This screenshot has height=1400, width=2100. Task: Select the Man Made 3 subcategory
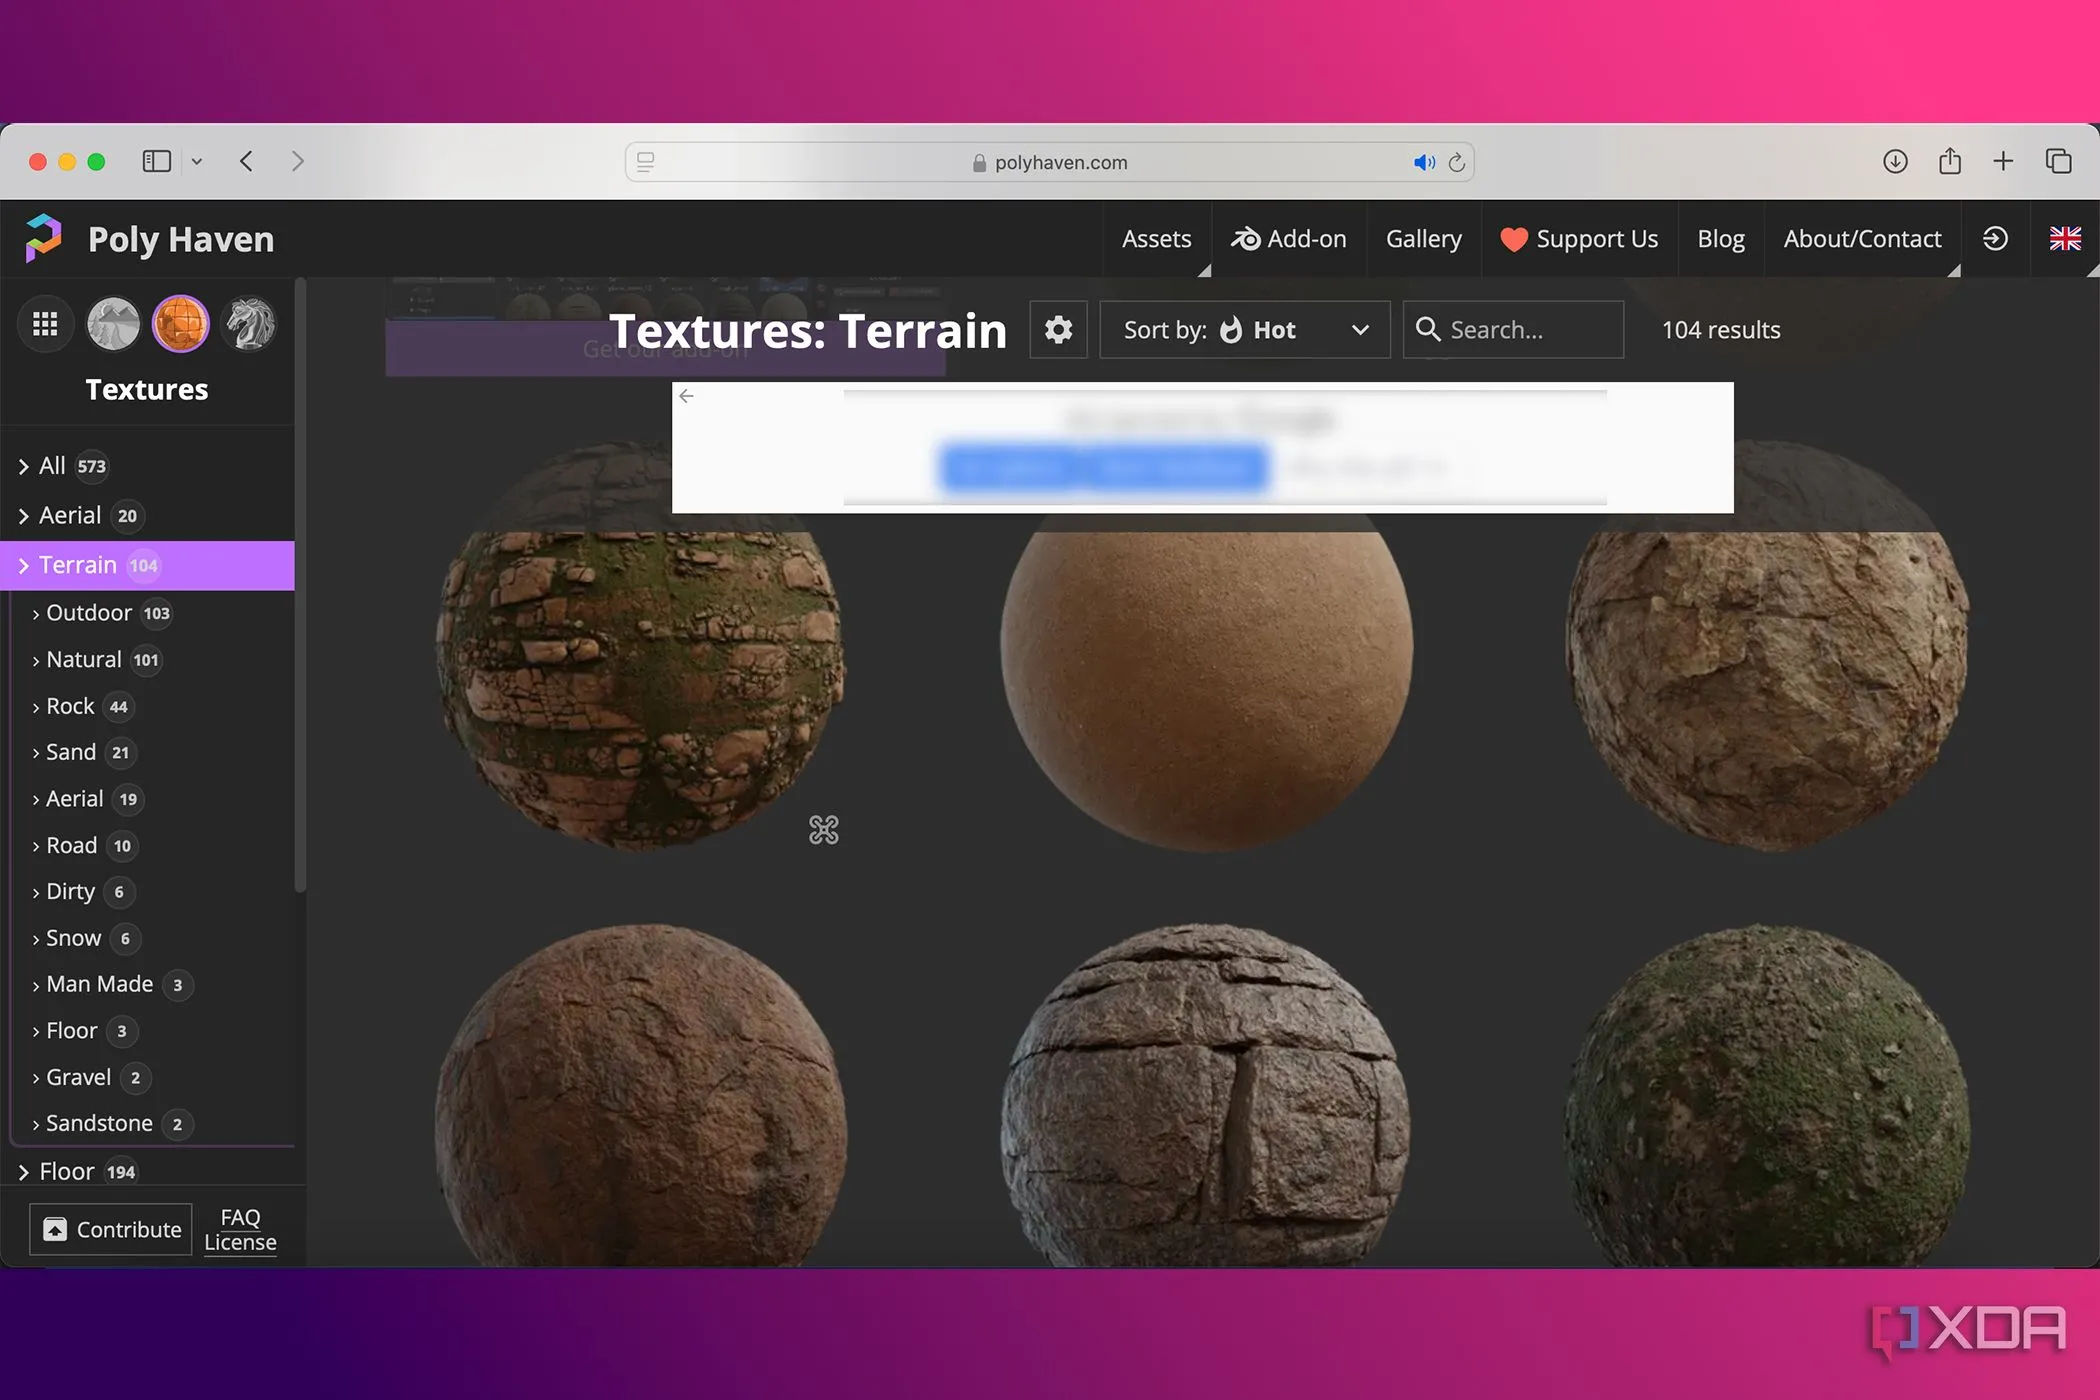point(111,984)
